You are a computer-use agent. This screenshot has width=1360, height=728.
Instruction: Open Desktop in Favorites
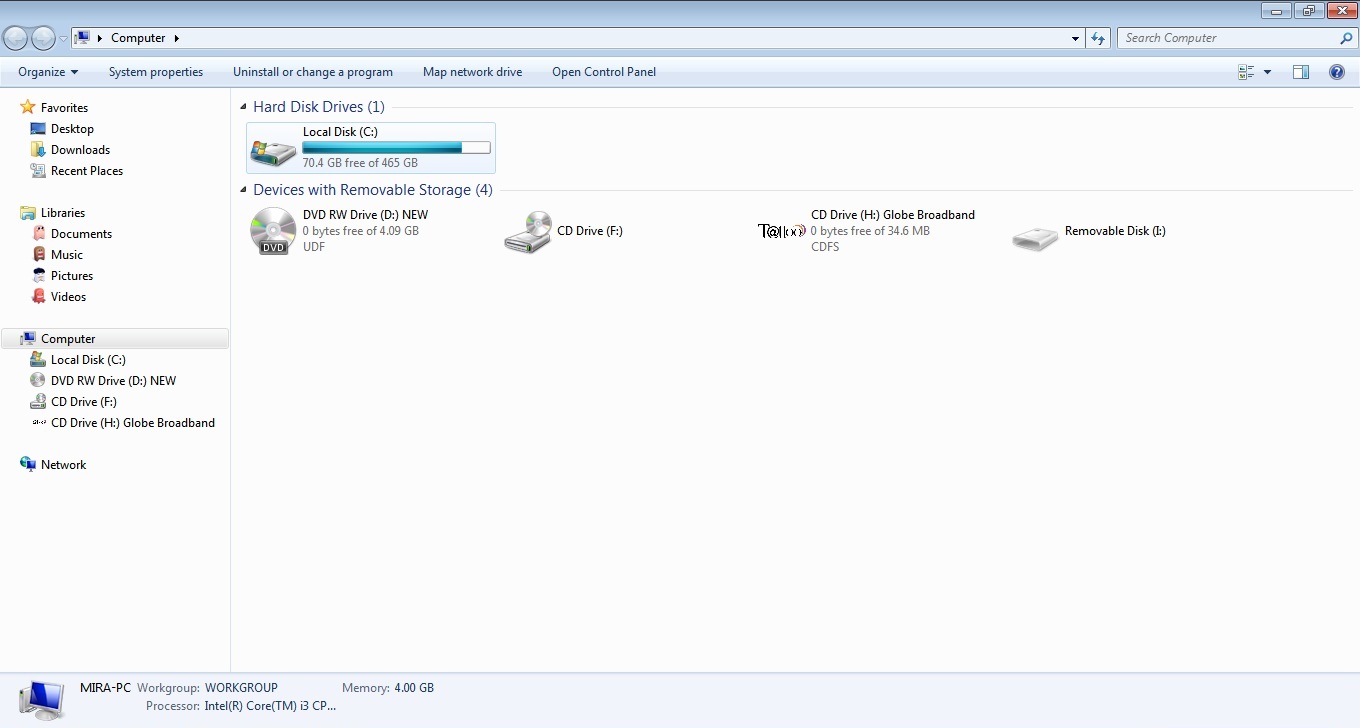pyautogui.click(x=72, y=129)
